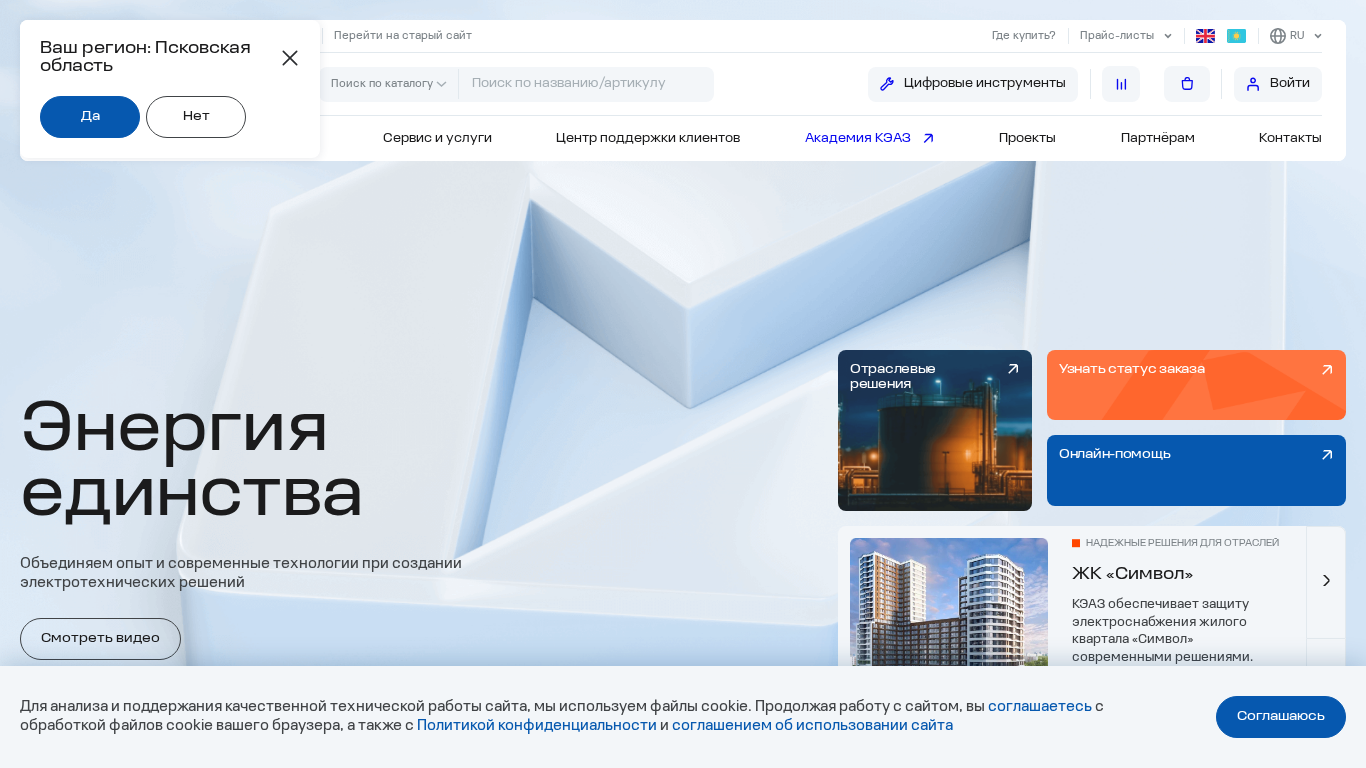Viewport: 1366px width, 768px height.
Task: Open Цифровые инструменты
Action: pyautogui.click(x=973, y=84)
